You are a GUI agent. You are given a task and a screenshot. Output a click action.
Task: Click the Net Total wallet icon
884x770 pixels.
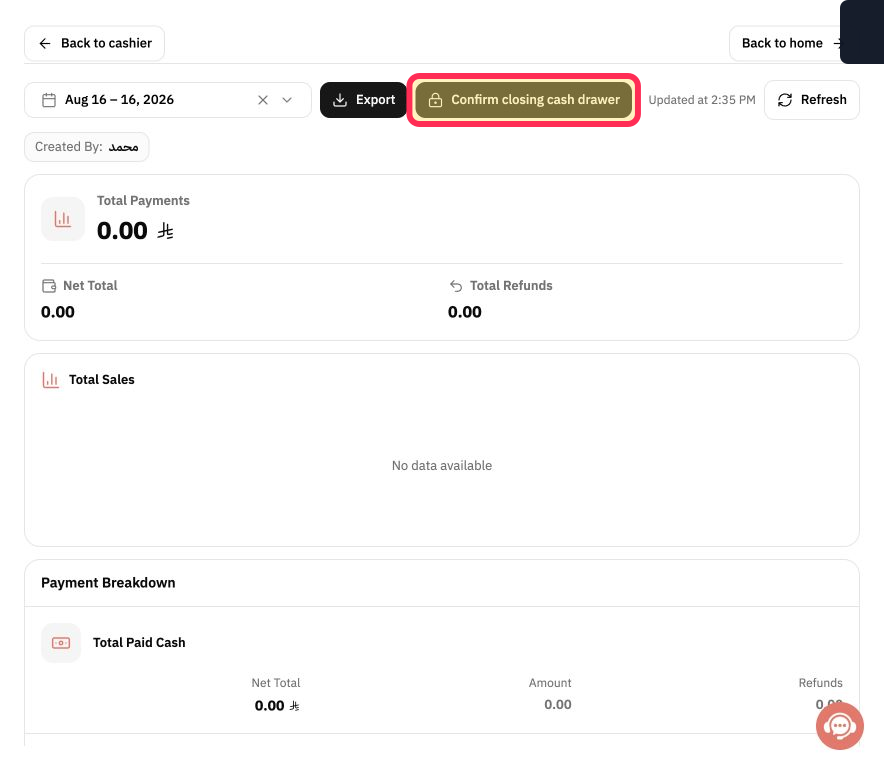49,286
